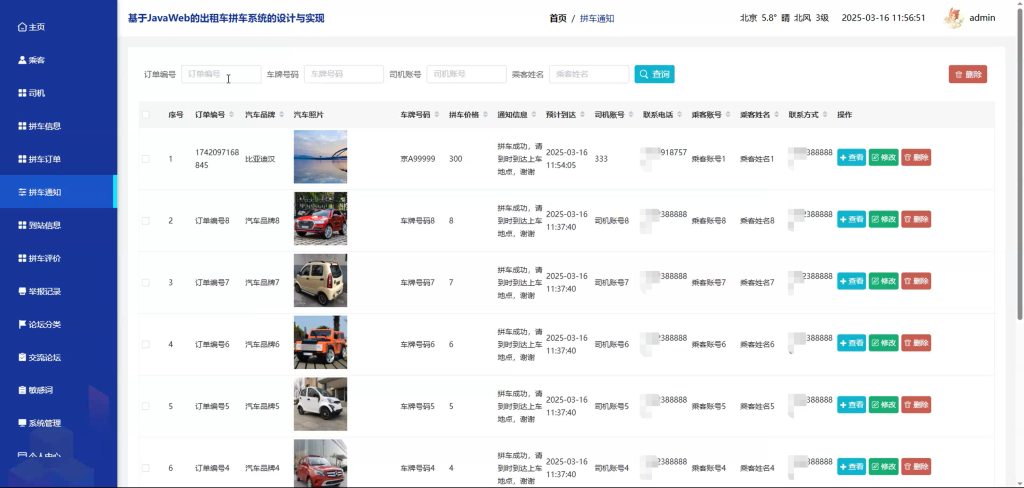Viewport: 1024px width, 488px height.
Task: Click the top red 删除 button
Action: 968,74
